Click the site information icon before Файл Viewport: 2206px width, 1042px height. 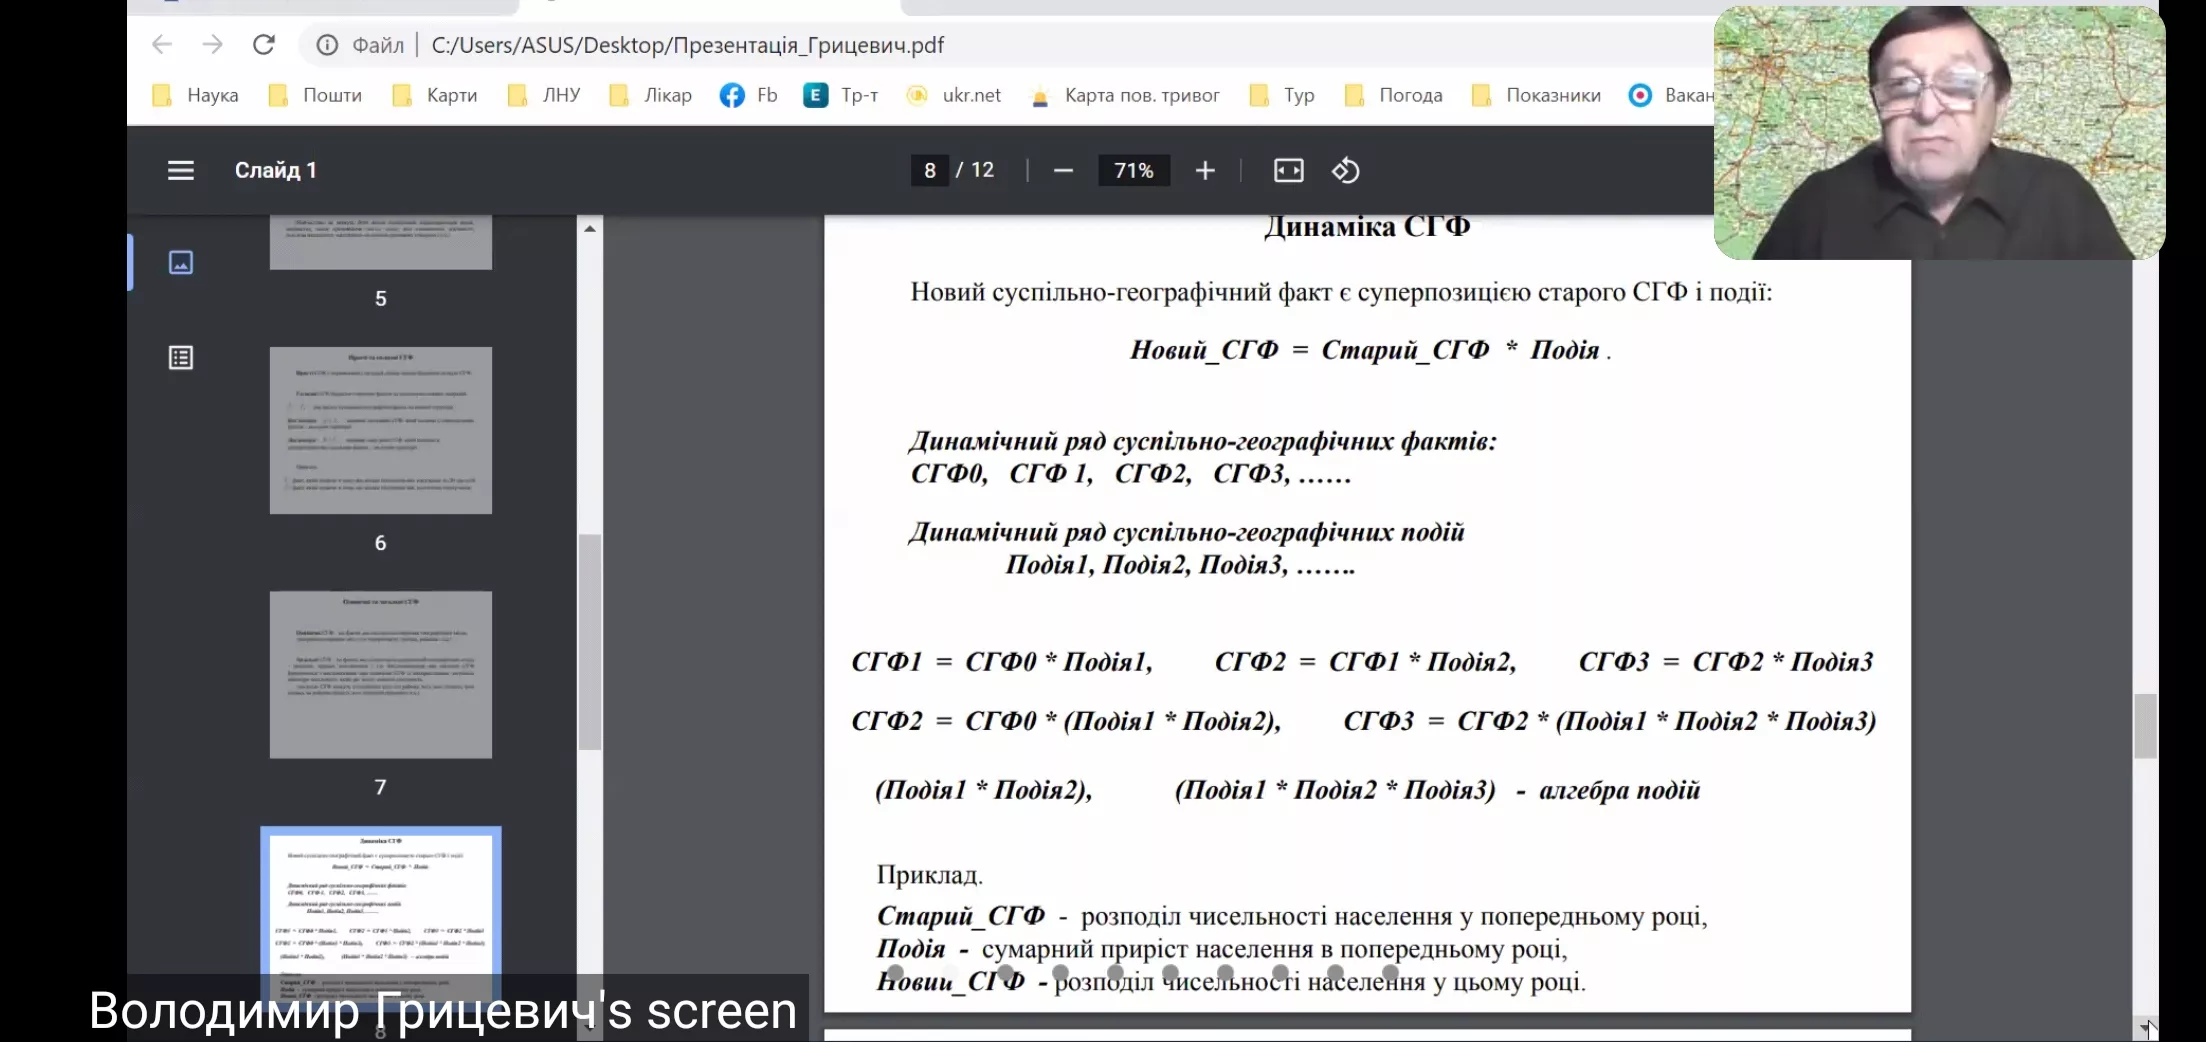327,45
